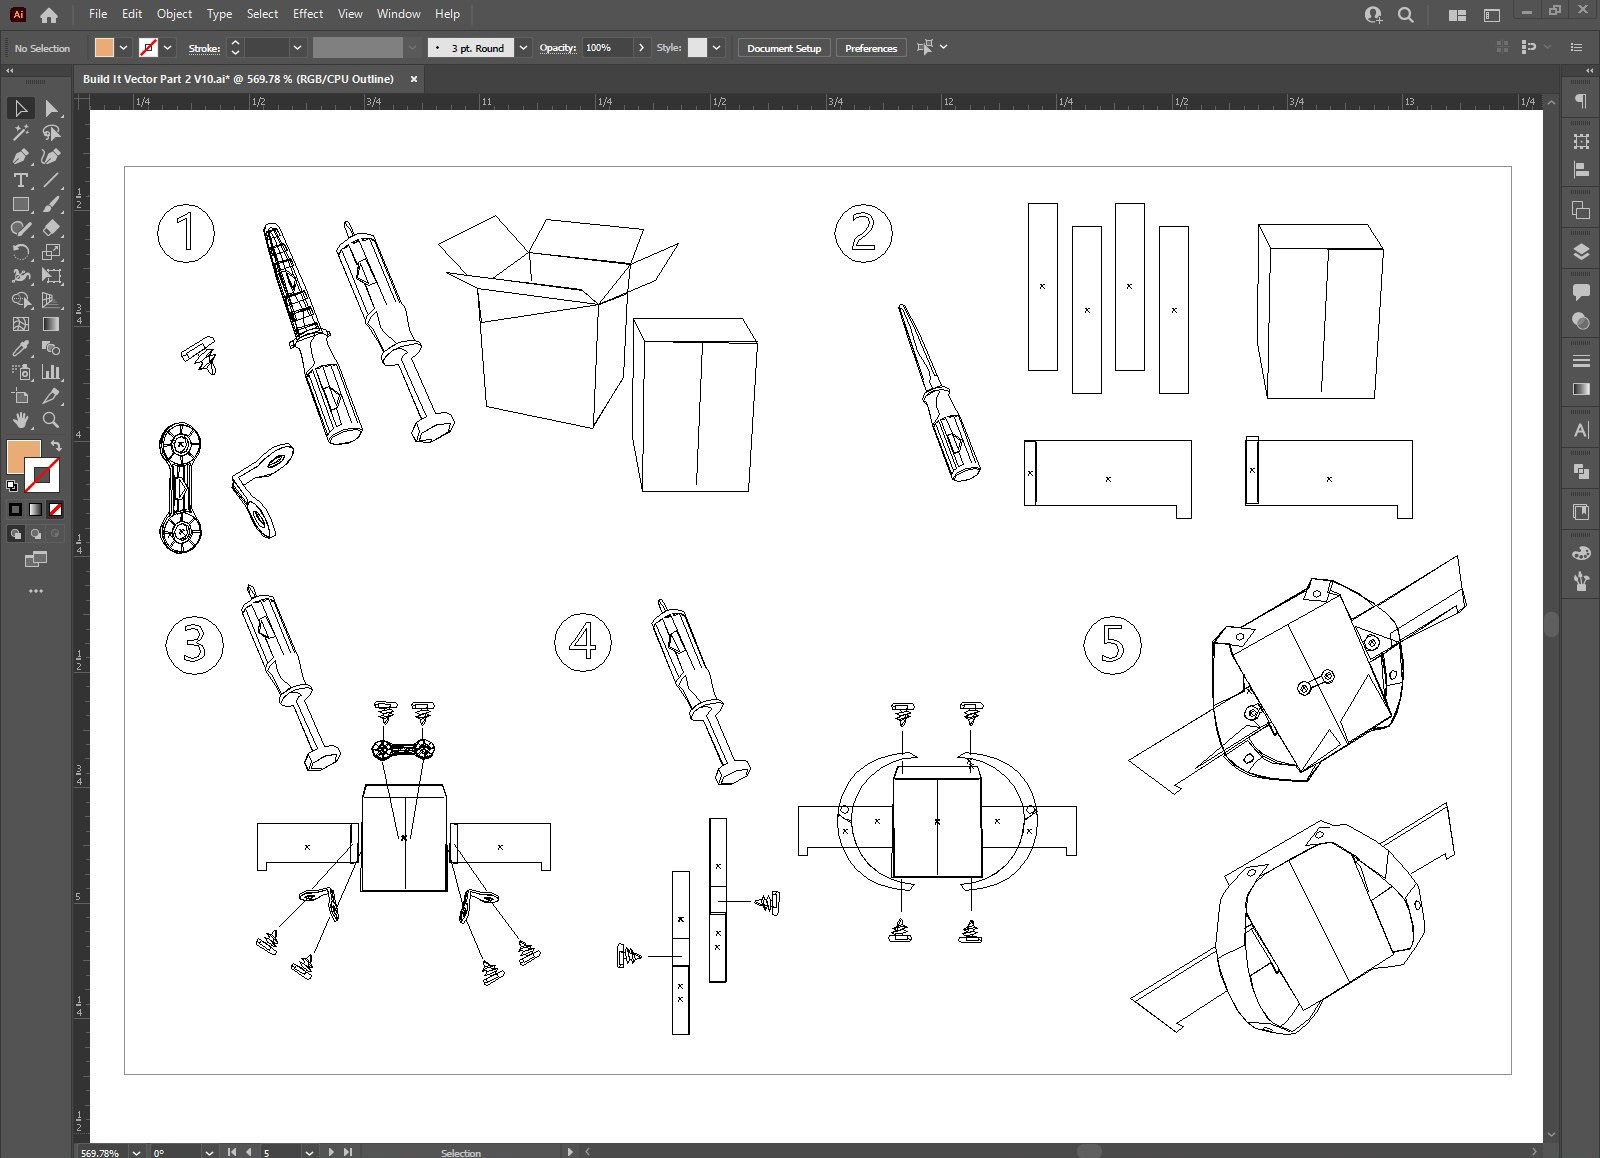Open the Align panel icon
The image size is (1600, 1158).
coord(1581,170)
